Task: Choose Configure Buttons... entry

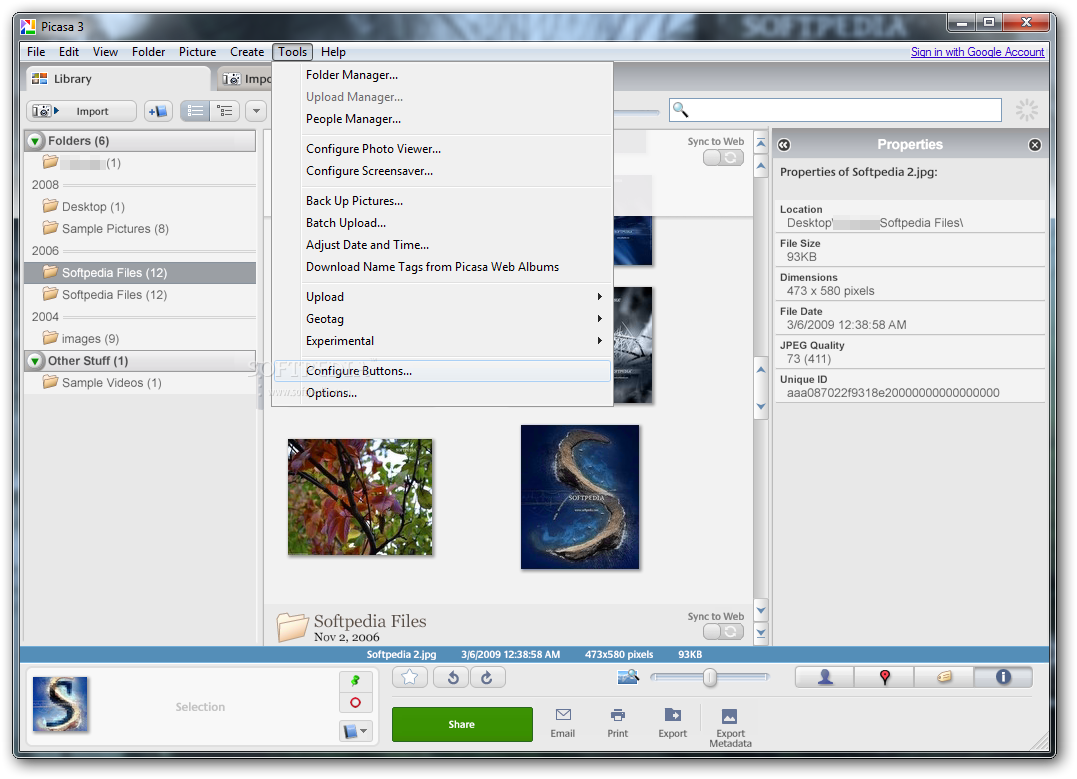Action: (442, 371)
